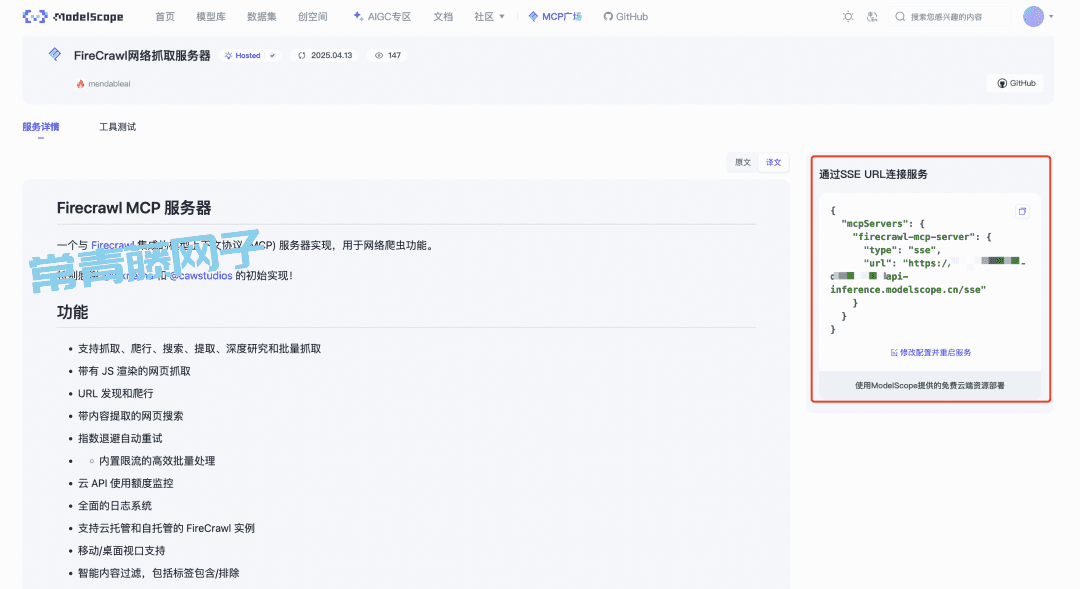Click the 带内容提取的网页搜索 list item
This screenshot has height=589, width=1080.
(x=131, y=416)
